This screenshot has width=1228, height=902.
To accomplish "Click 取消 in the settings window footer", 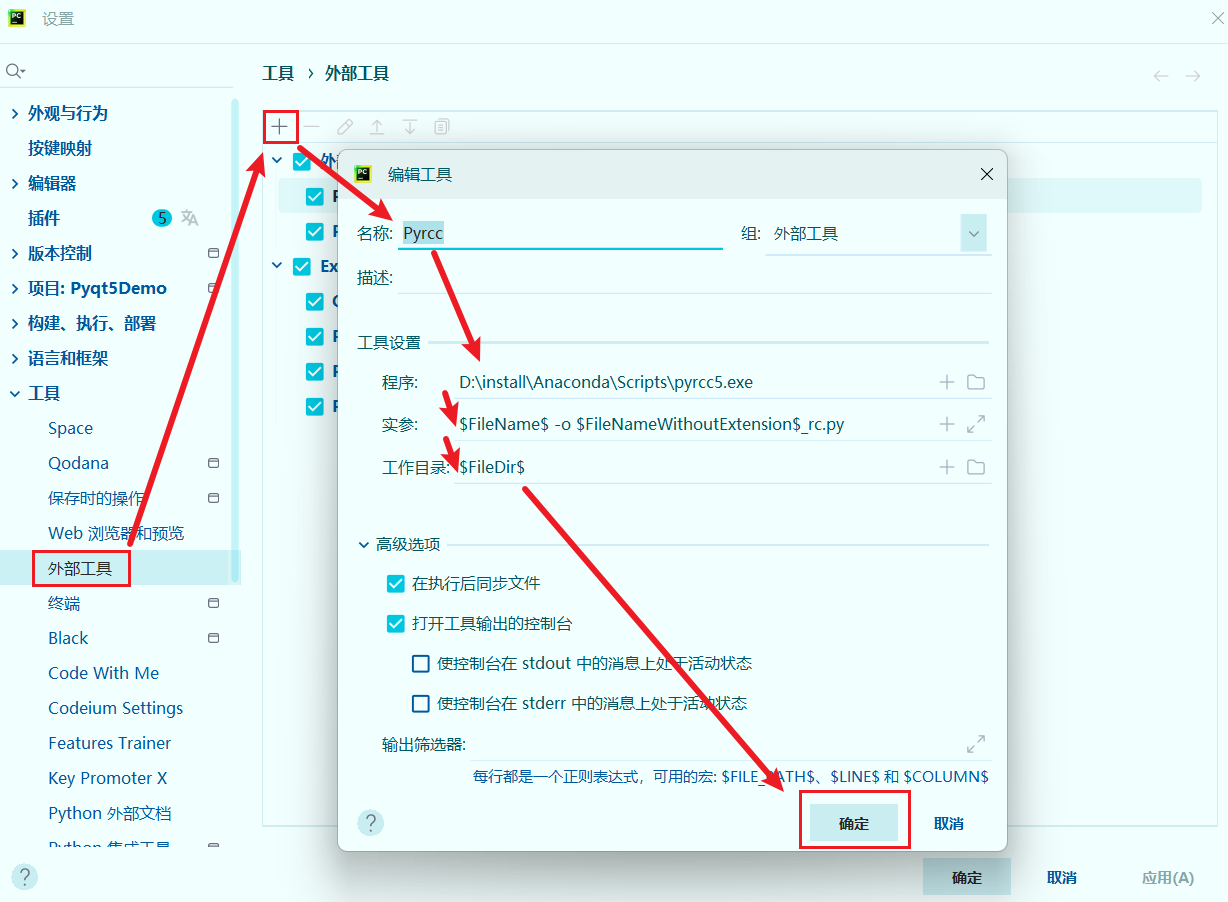I will pyautogui.click(x=1062, y=877).
